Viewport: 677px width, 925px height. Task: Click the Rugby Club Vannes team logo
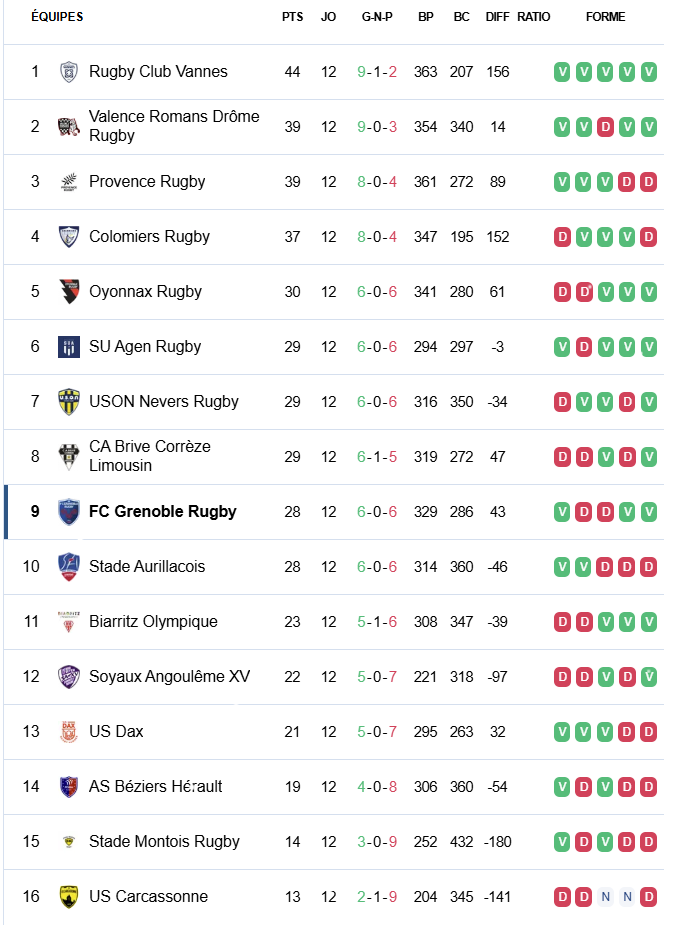69,72
